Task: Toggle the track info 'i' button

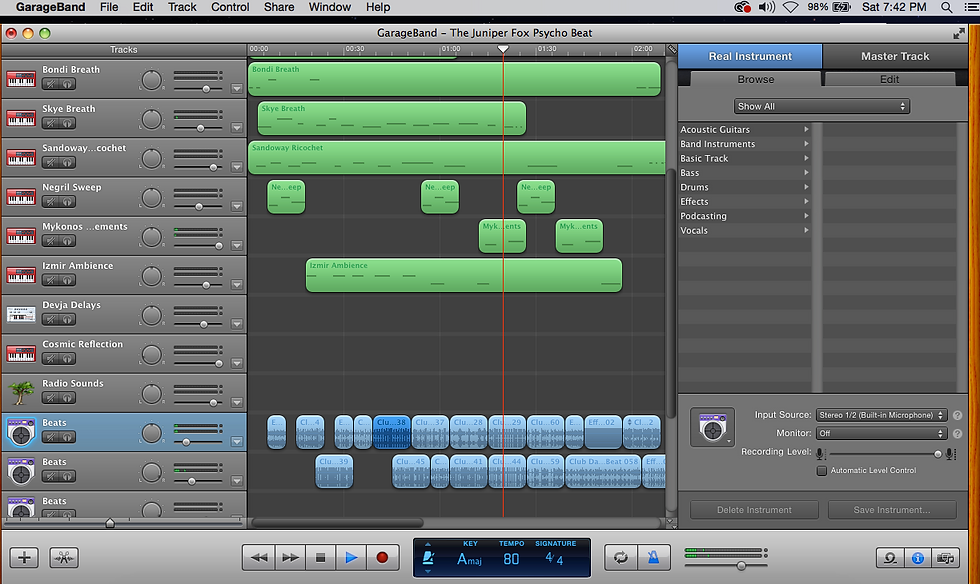Action: tap(918, 558)
